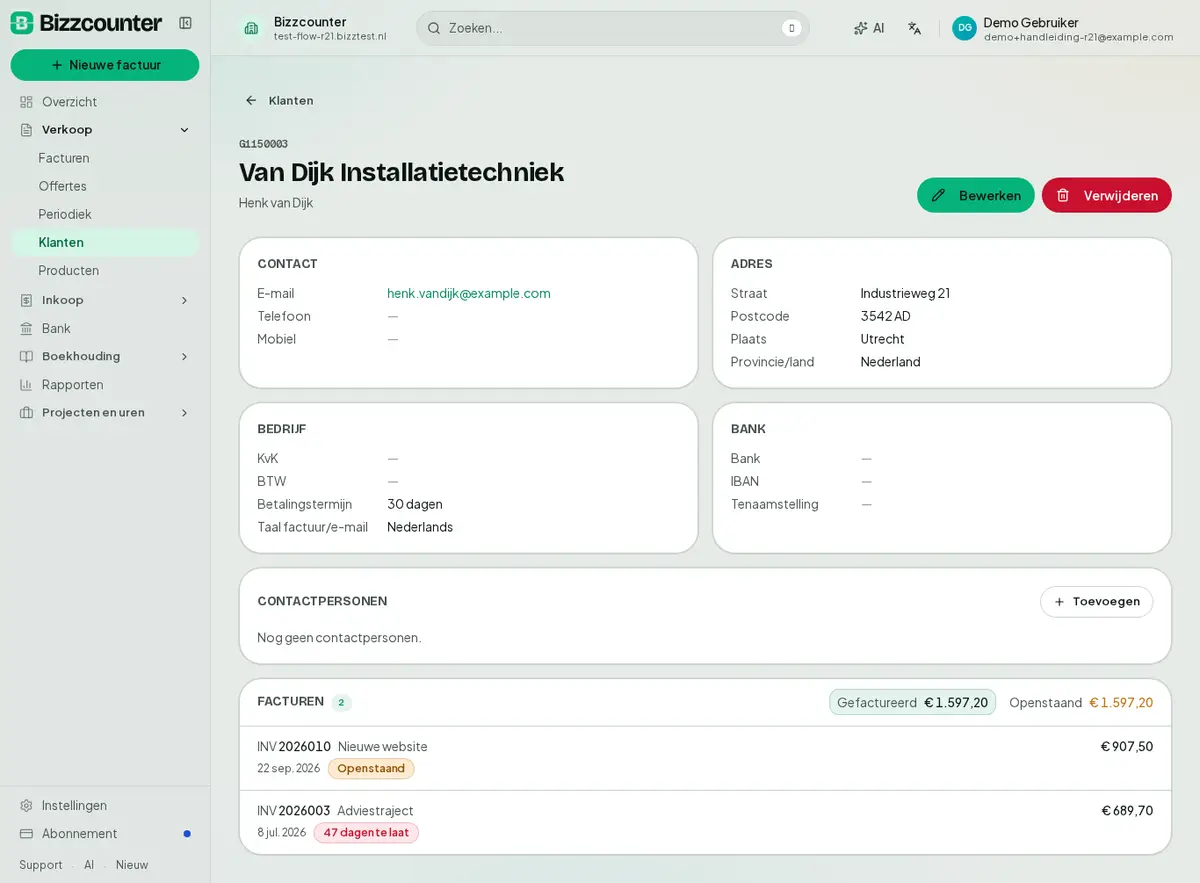The image size is (1200, 883).
Task: Open invoice INV 2026010 Nieuwe website
Action: coord(705,758)
